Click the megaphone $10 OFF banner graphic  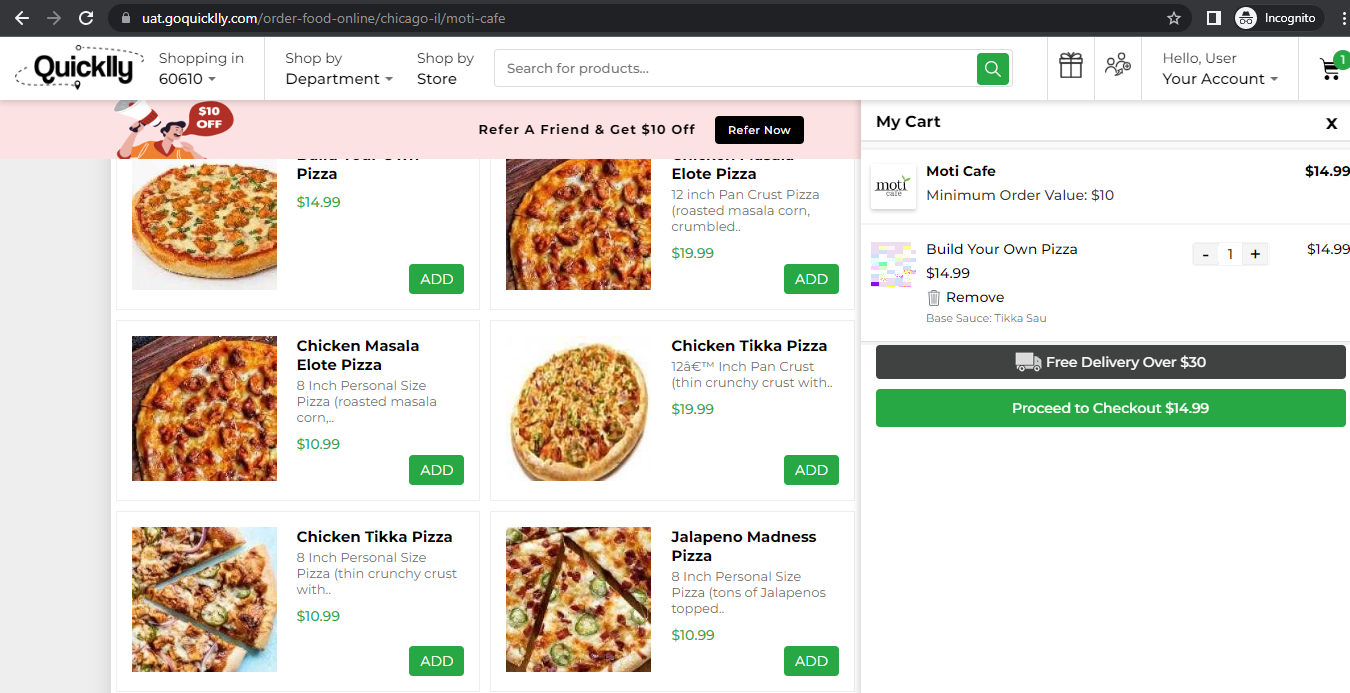tap(174, 129)
